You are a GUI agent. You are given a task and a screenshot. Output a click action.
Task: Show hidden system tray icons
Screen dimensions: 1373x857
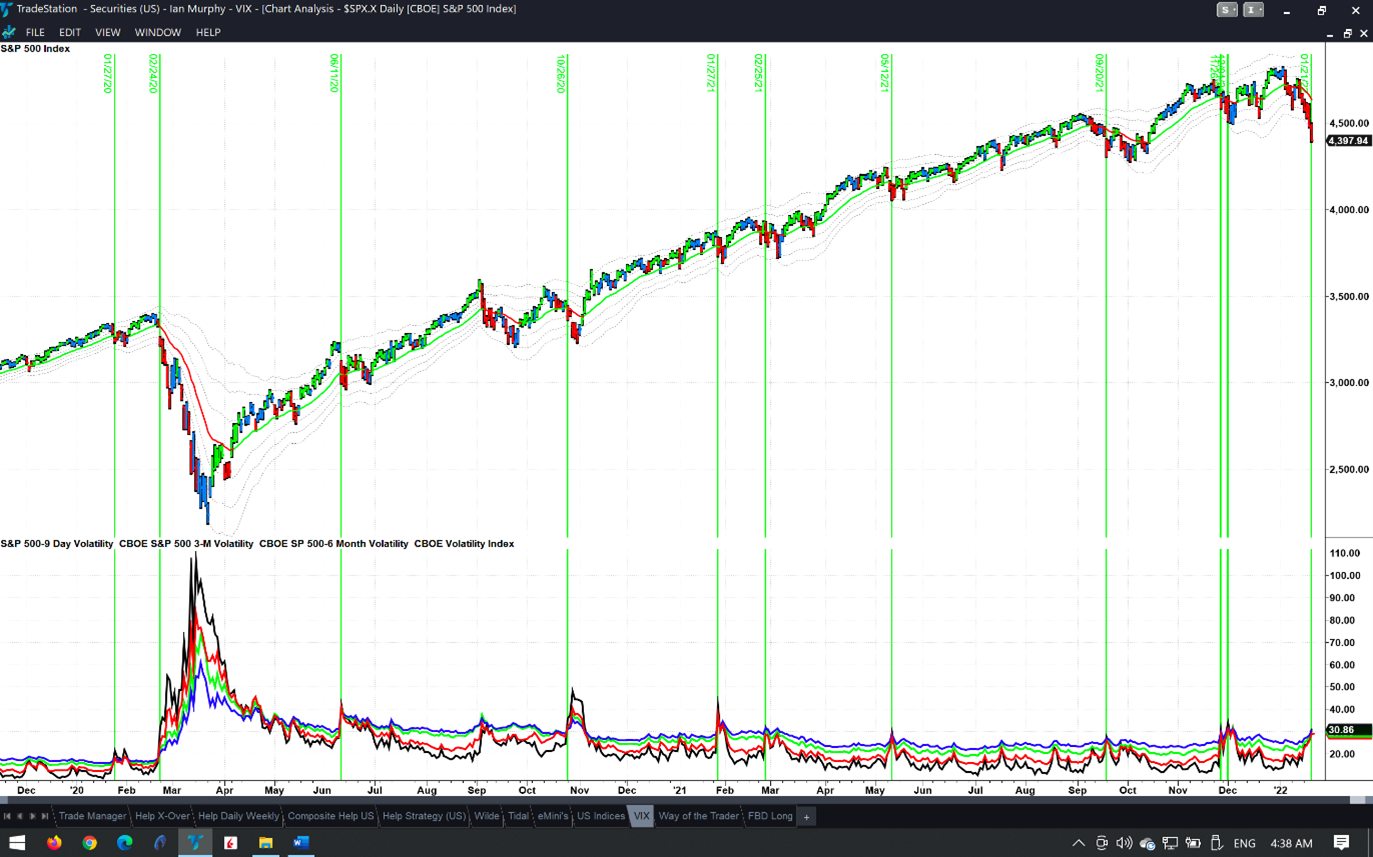tap(1078, 843)
